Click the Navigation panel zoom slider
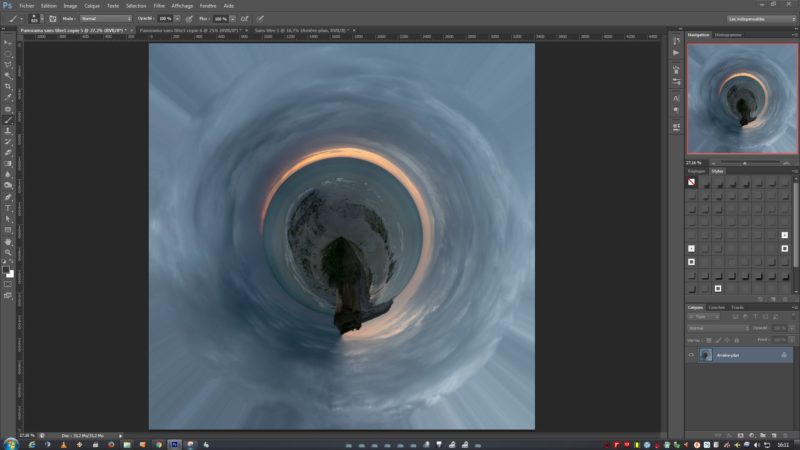This screenshot has width=800, height=450. 744,162
